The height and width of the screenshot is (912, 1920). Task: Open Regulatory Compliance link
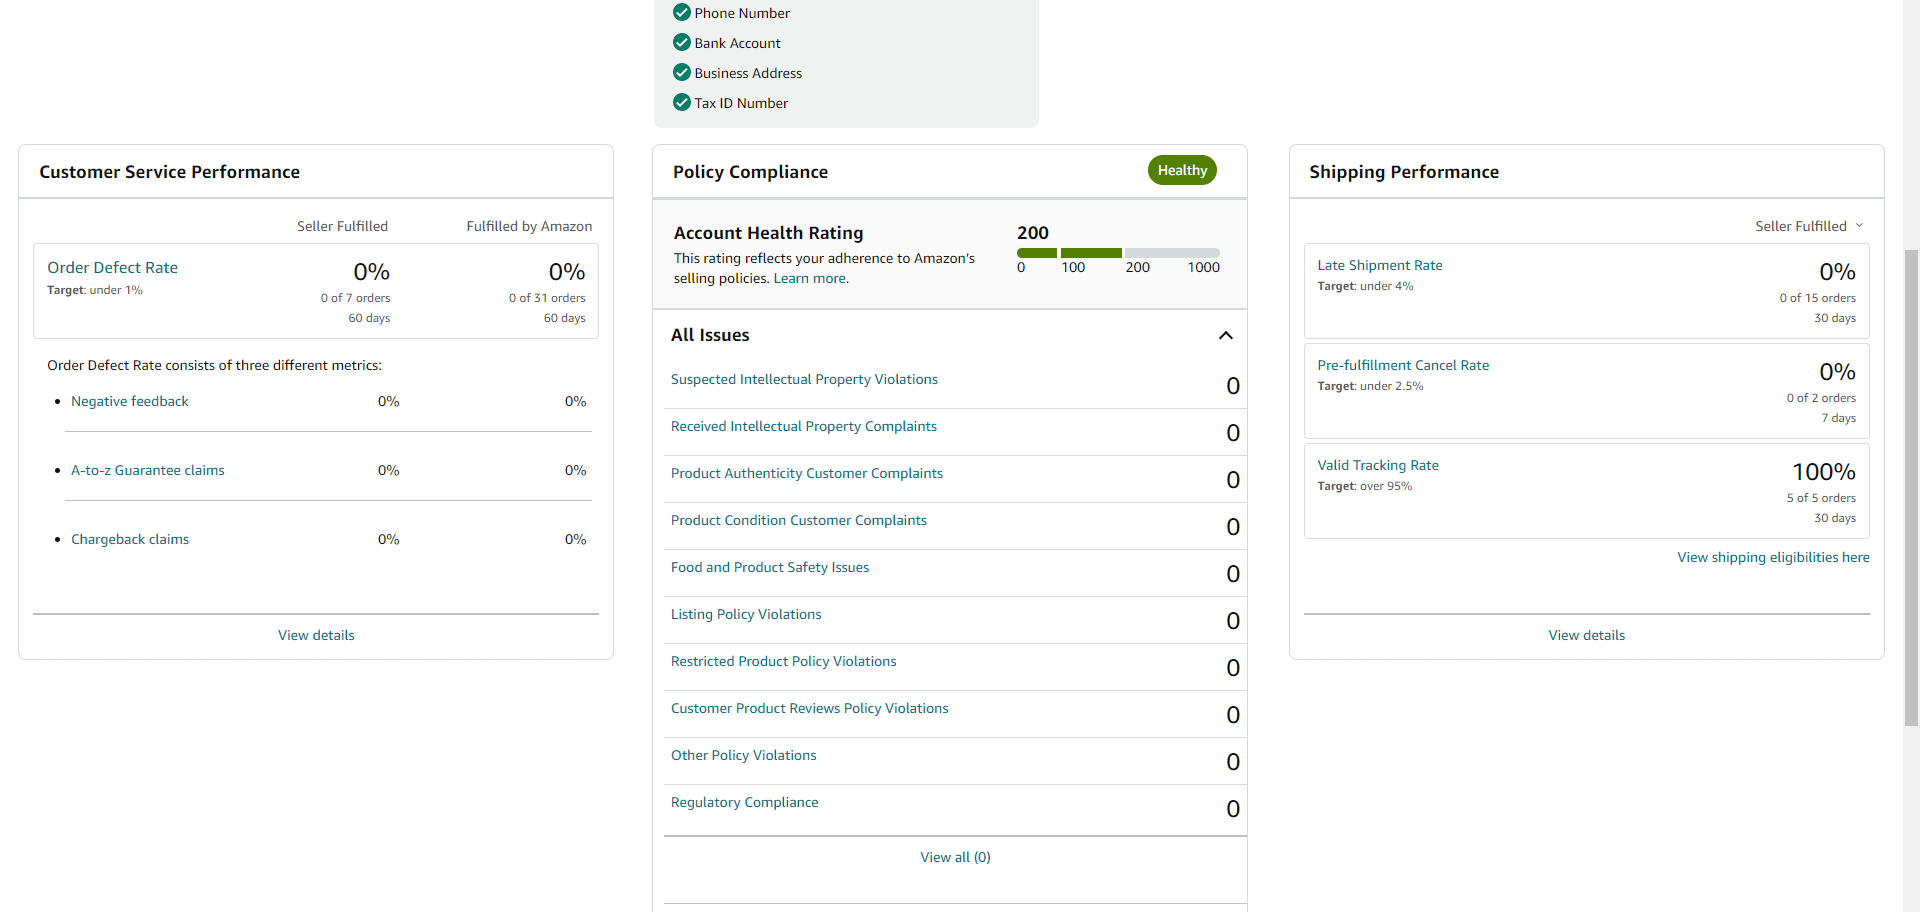coord(744,802)
